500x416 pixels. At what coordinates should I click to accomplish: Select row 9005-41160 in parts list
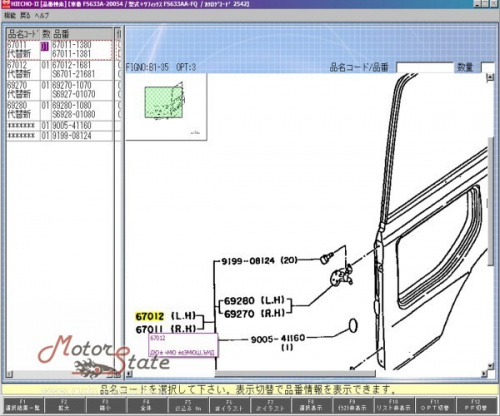tap(60, 126)
